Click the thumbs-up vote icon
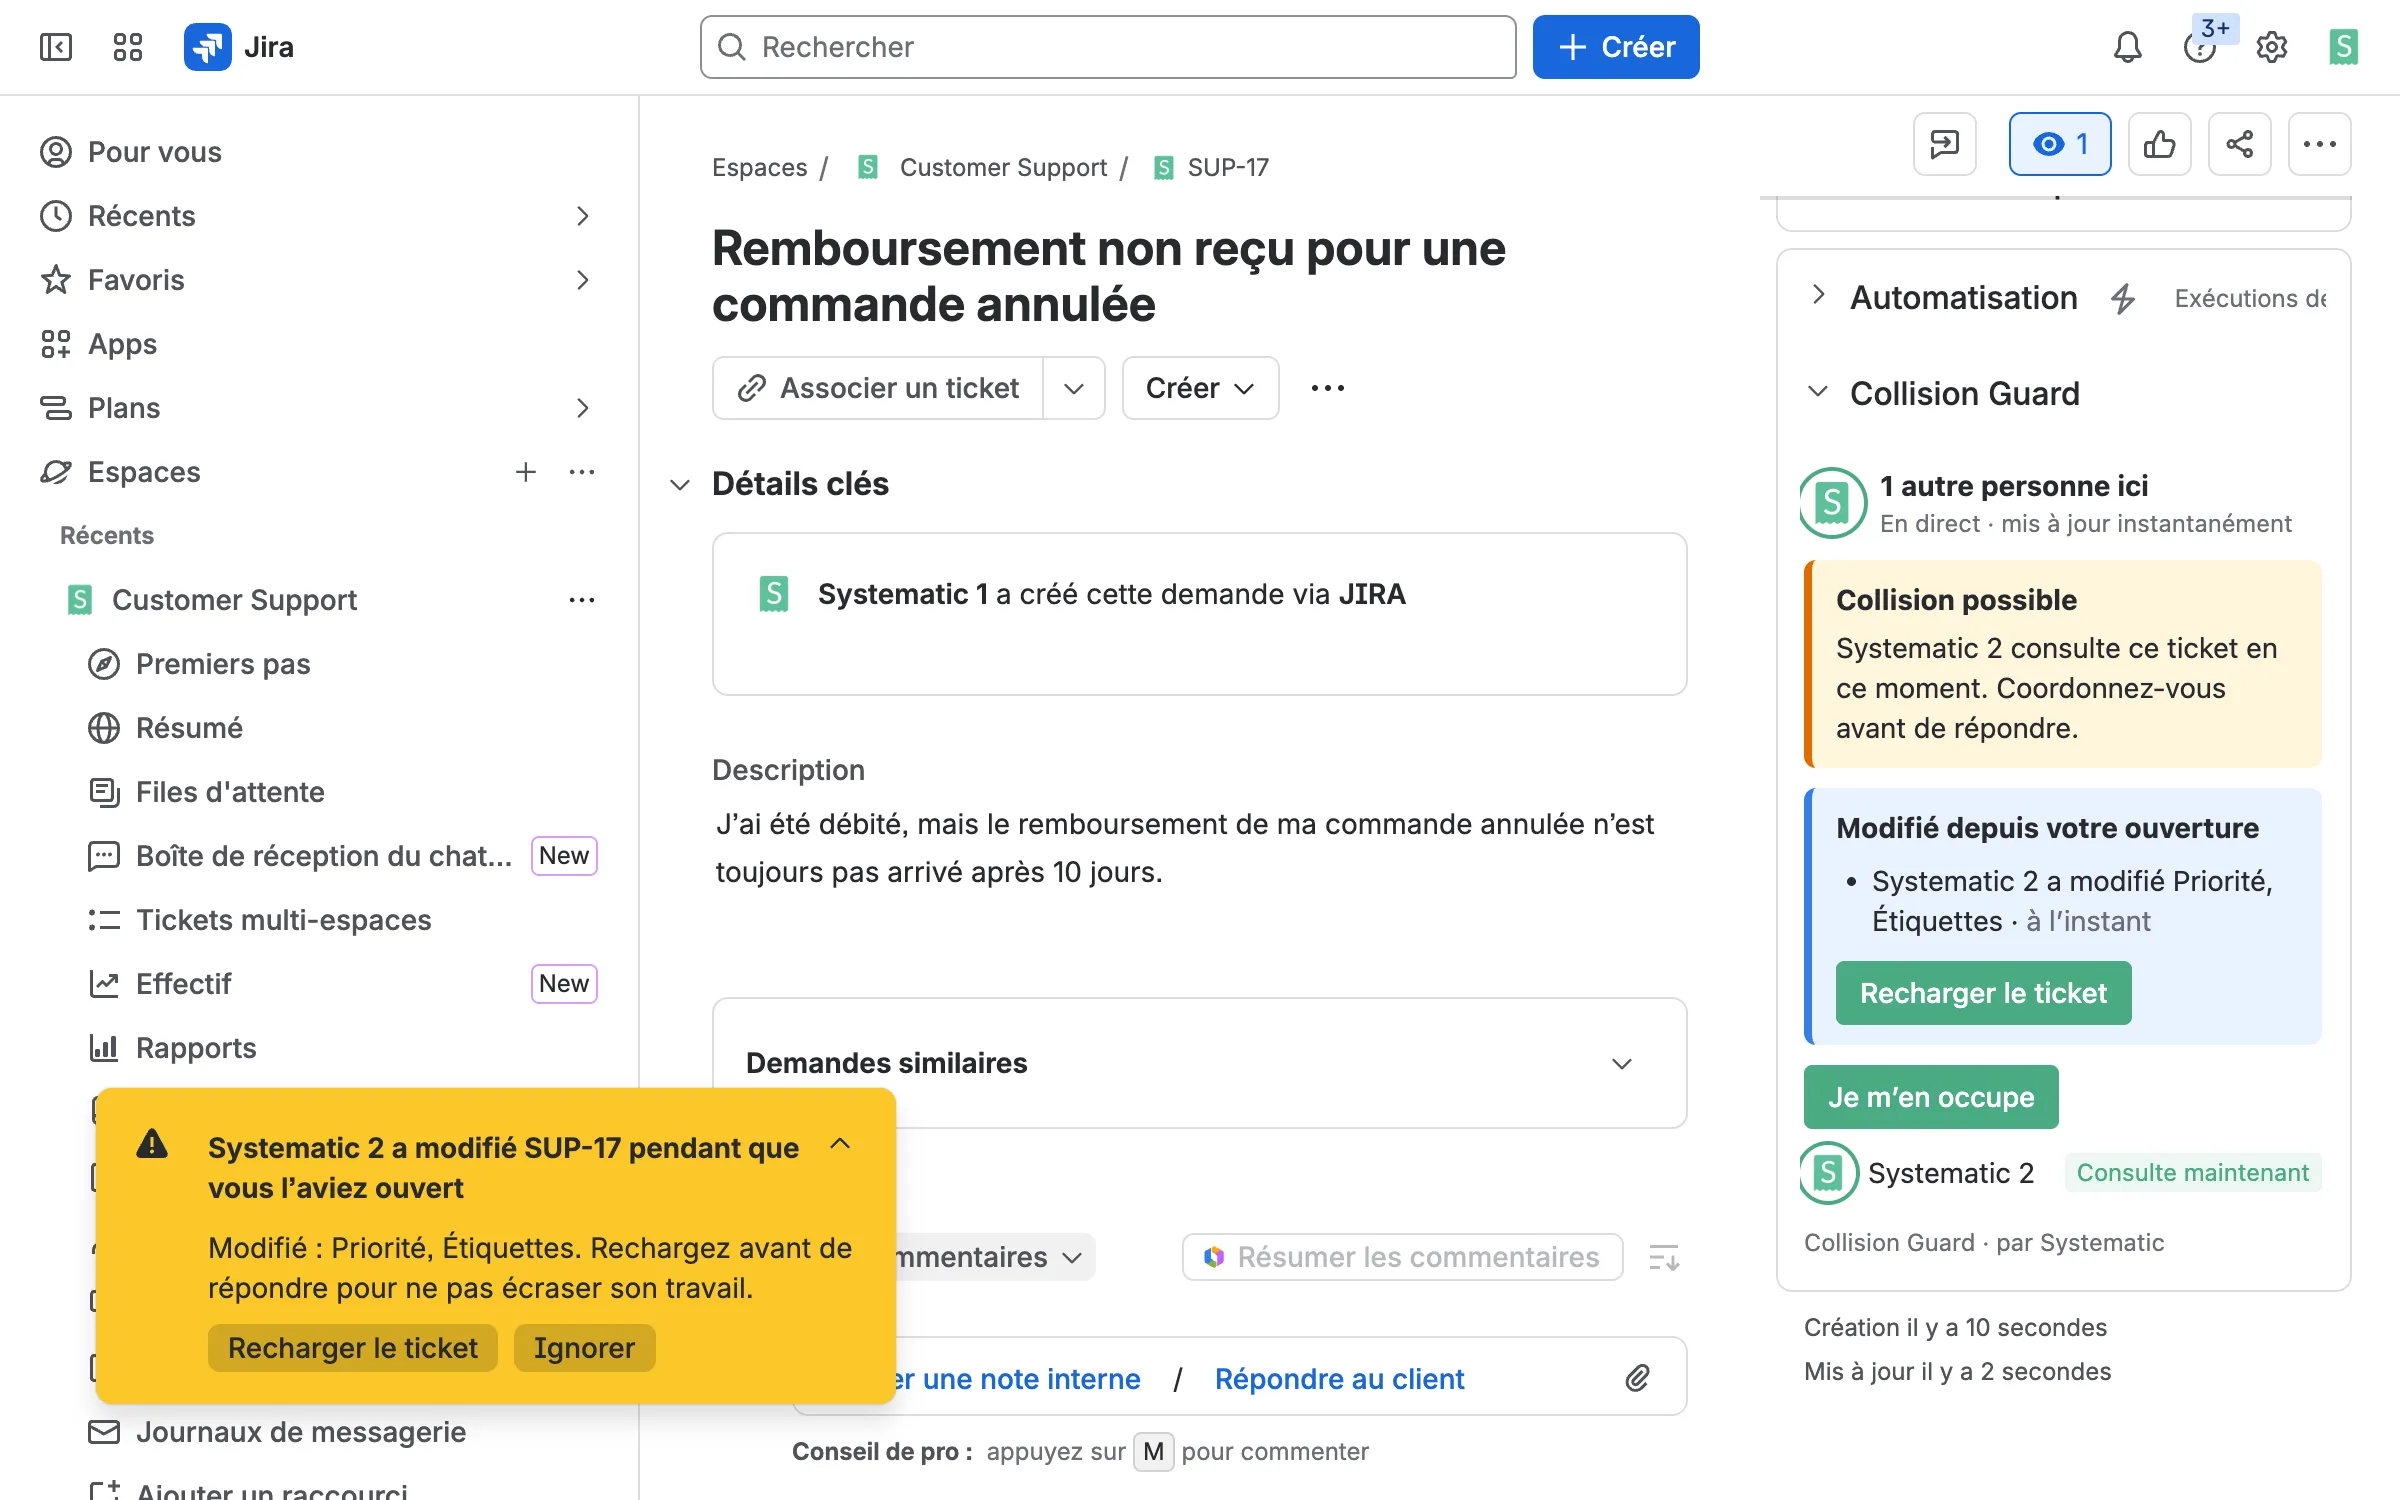2400x1500 pixels. tap(2160, 144)
